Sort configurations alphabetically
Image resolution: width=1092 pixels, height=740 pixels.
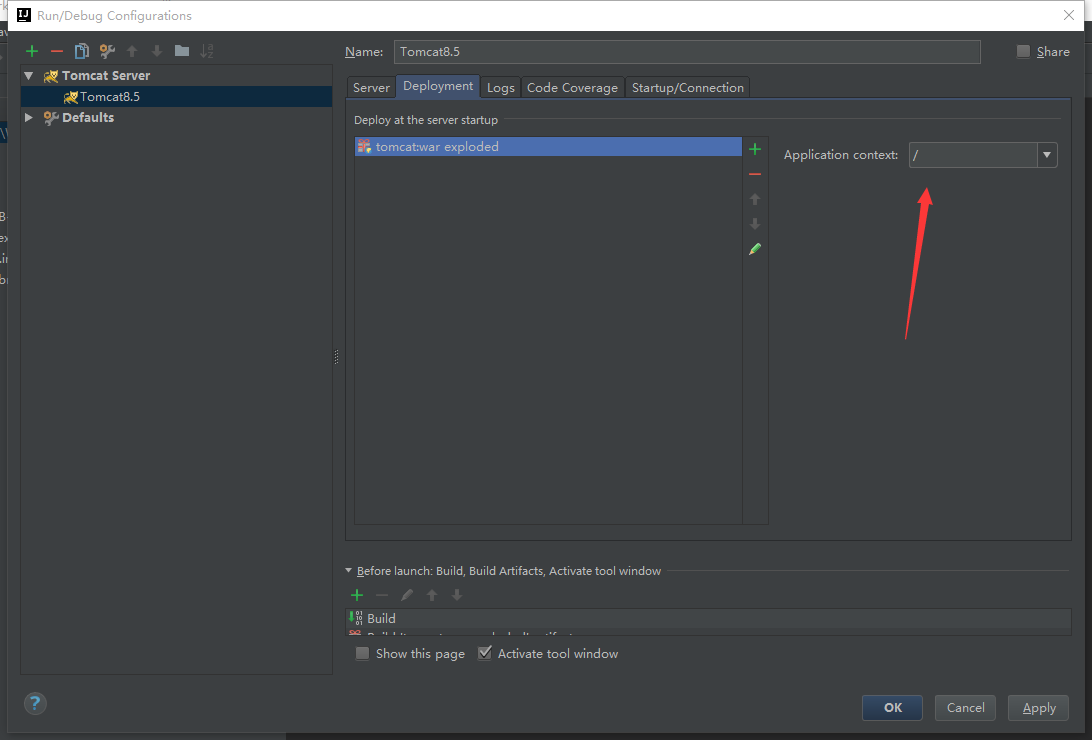pyautogui.click(x=207, y=51)
